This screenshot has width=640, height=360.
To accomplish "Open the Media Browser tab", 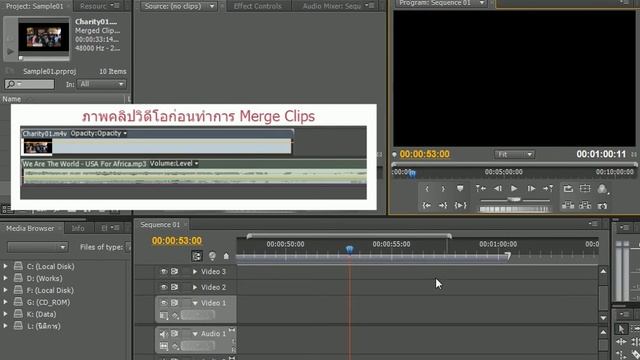I will (x=30, y=228).
